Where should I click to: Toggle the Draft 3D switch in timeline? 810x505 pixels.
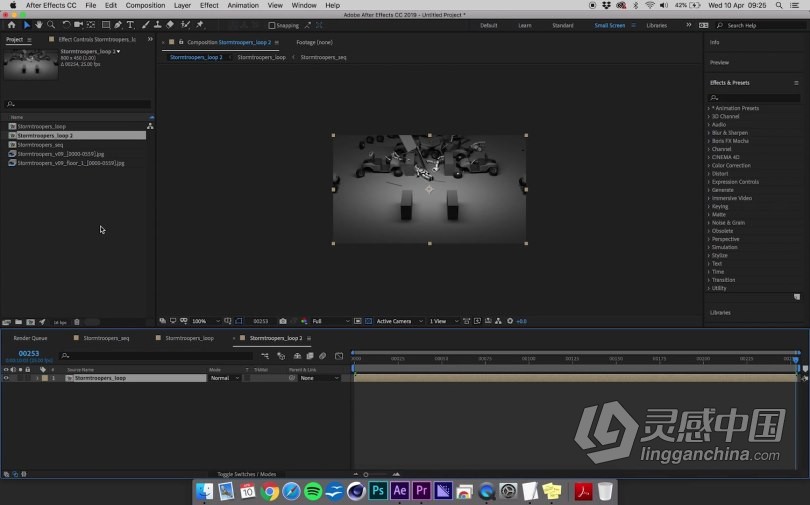click(x=281, y=356)
